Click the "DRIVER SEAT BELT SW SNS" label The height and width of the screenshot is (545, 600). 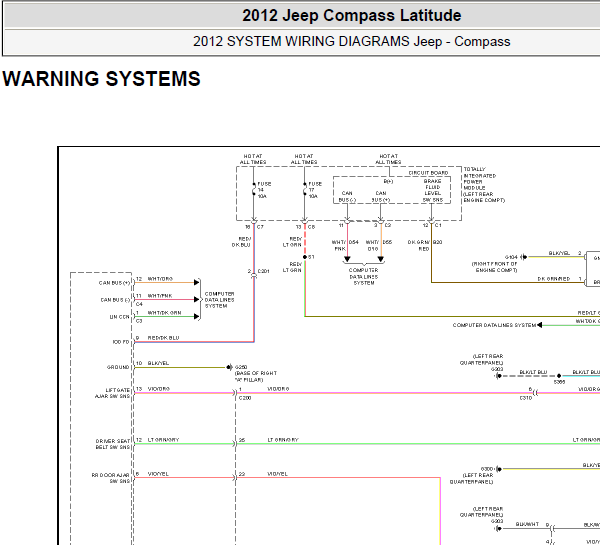(113, 444)
